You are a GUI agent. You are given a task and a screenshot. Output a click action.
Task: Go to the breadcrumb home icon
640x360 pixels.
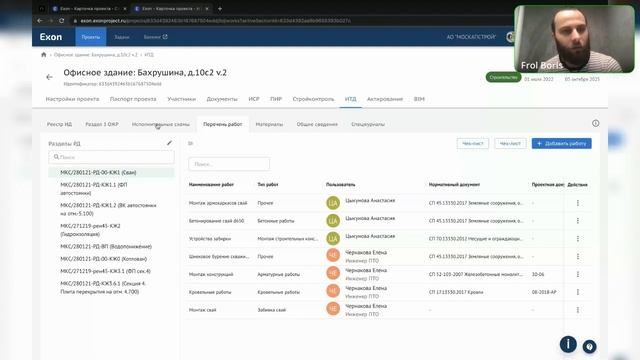pos(44,54)
